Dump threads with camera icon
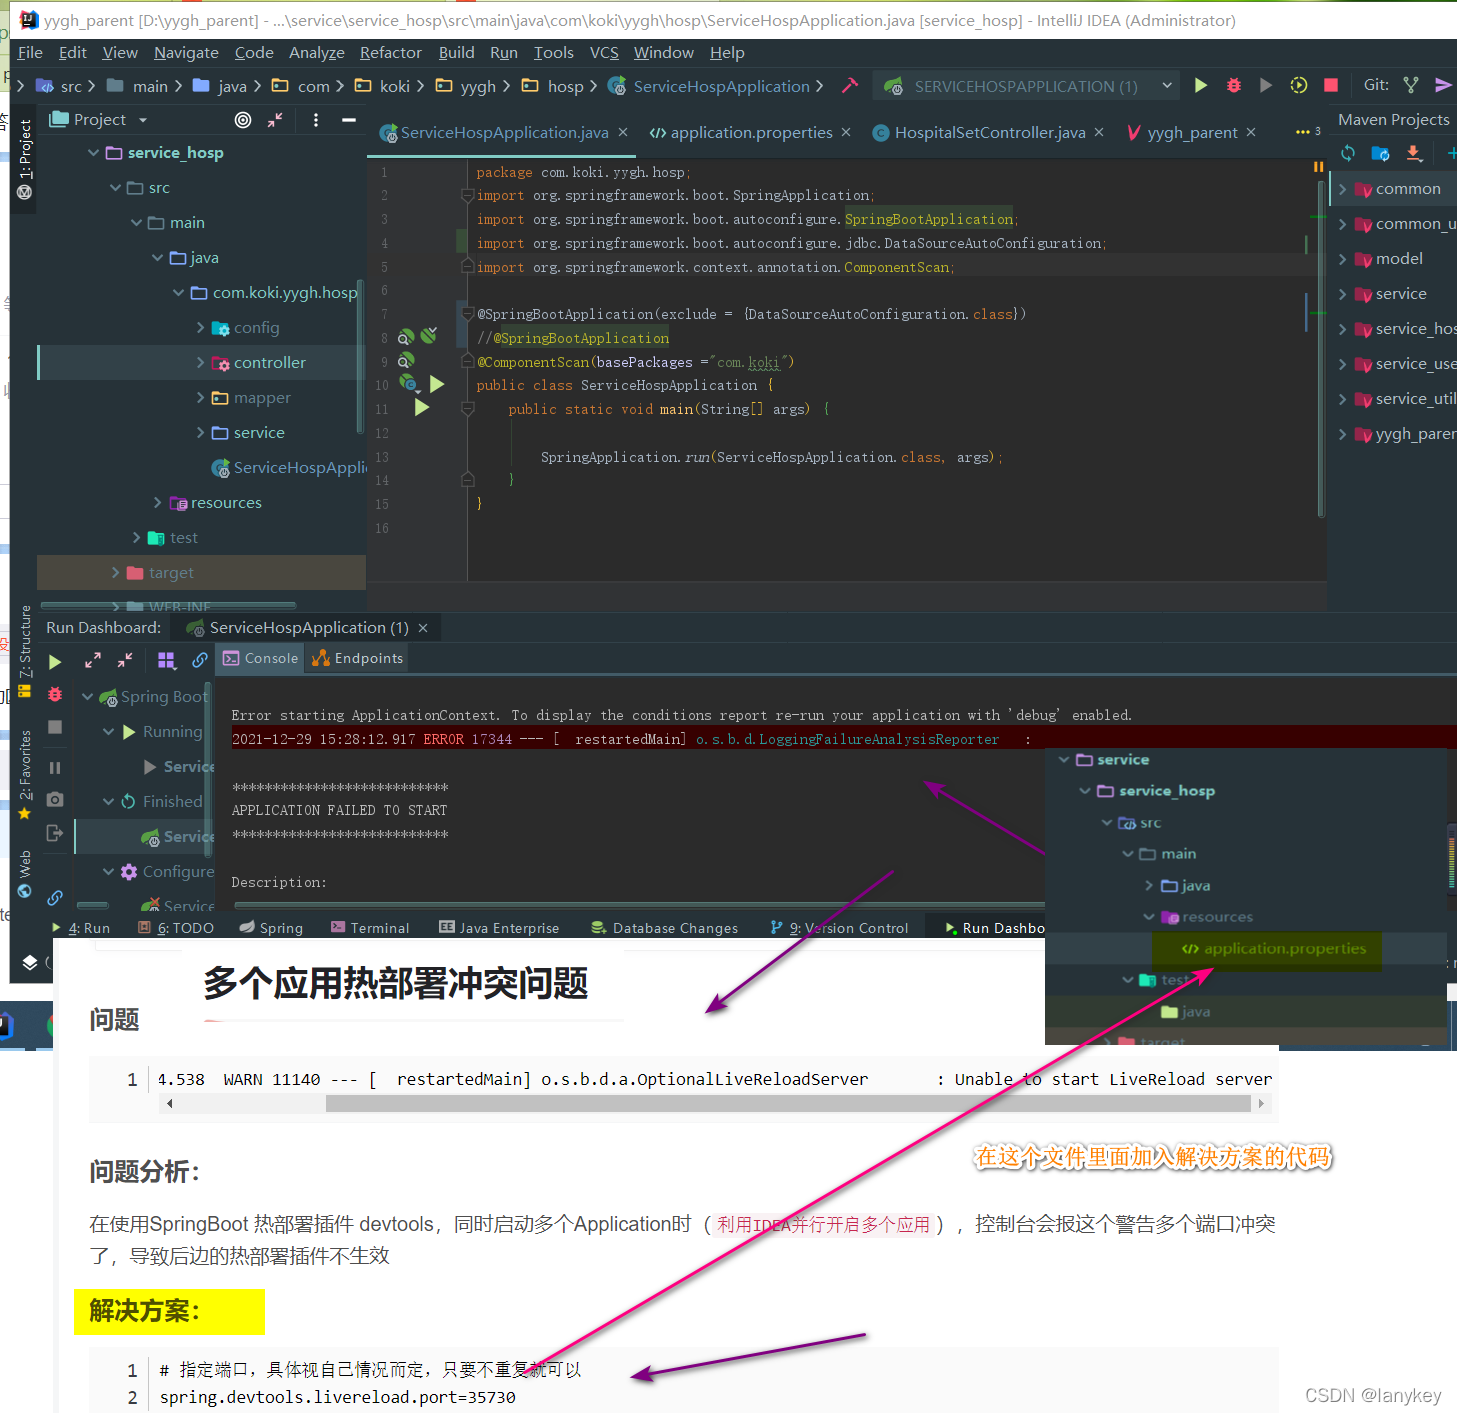1457x1415 pixels. tap(55, 800)
